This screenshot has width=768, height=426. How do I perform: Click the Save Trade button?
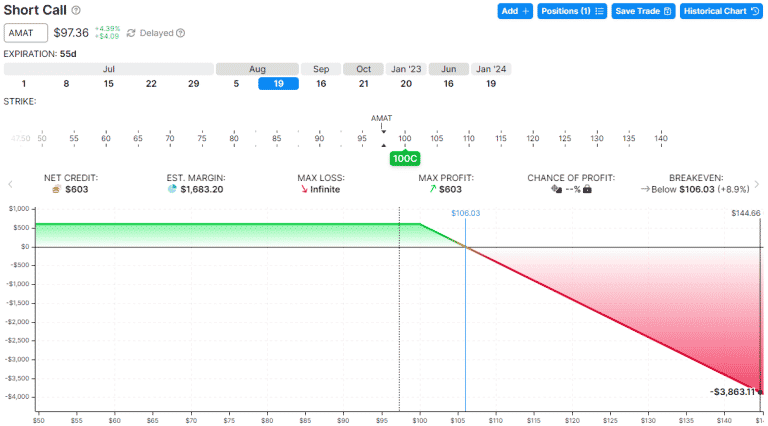pos(642,11)
